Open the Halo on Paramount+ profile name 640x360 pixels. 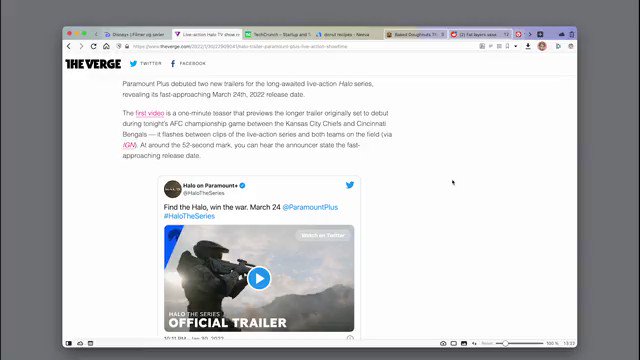[x=210, y=185]
